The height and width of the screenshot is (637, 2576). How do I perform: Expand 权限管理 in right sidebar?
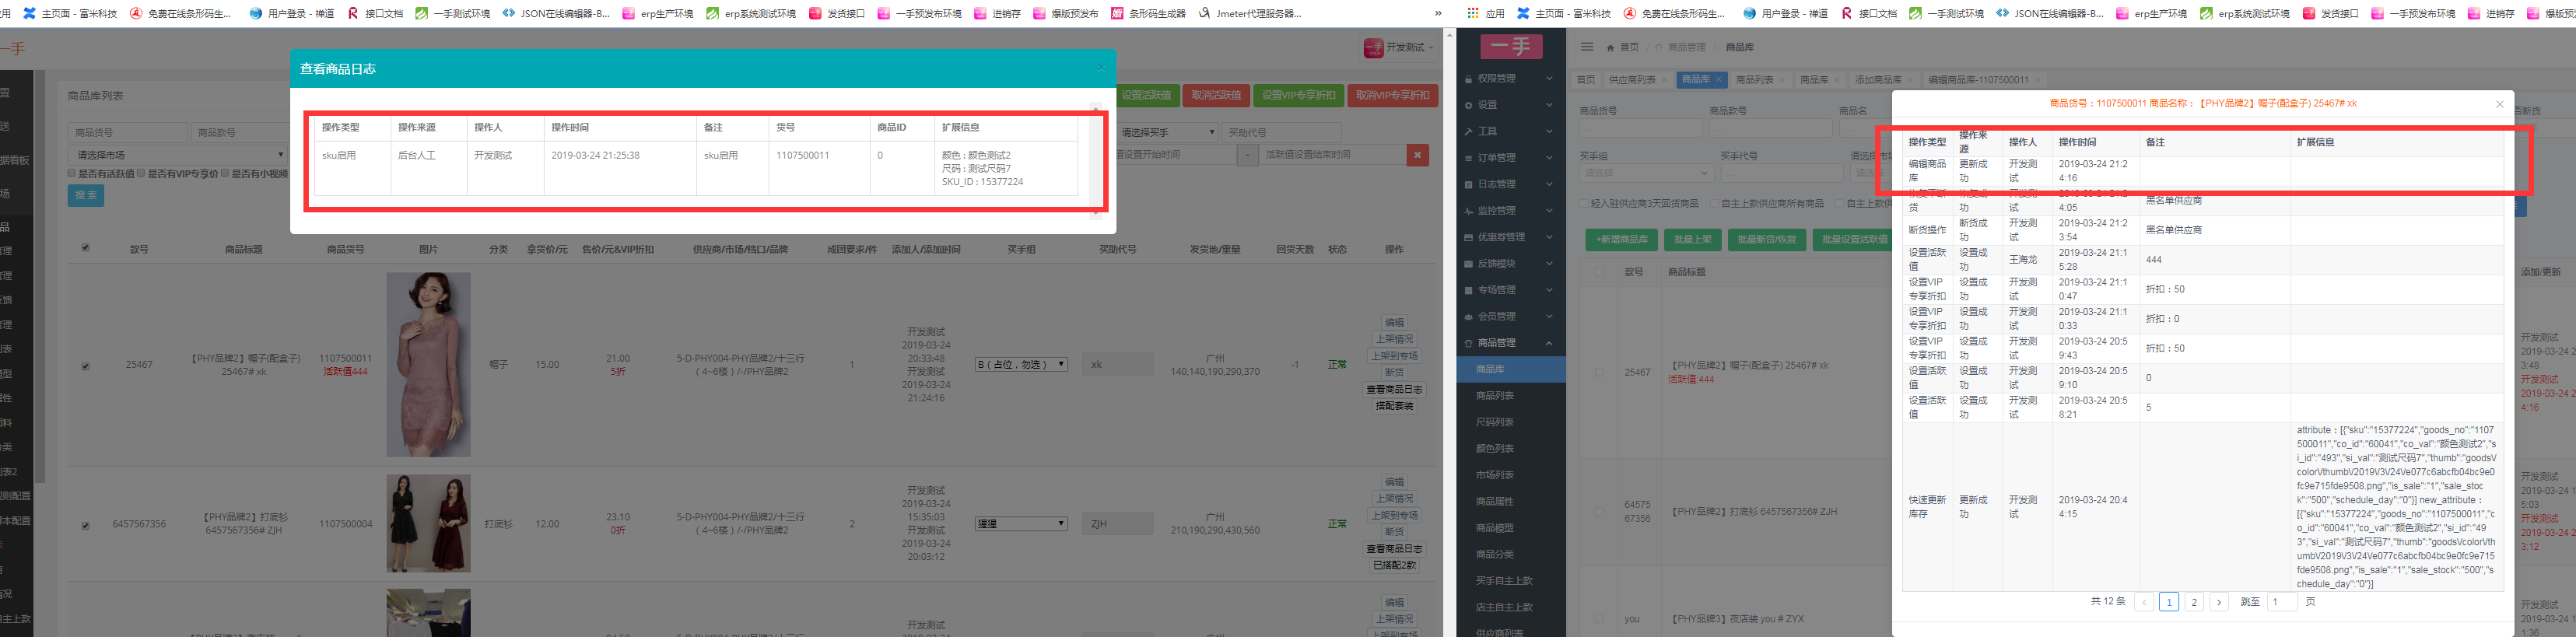(x=1511, y=78)
